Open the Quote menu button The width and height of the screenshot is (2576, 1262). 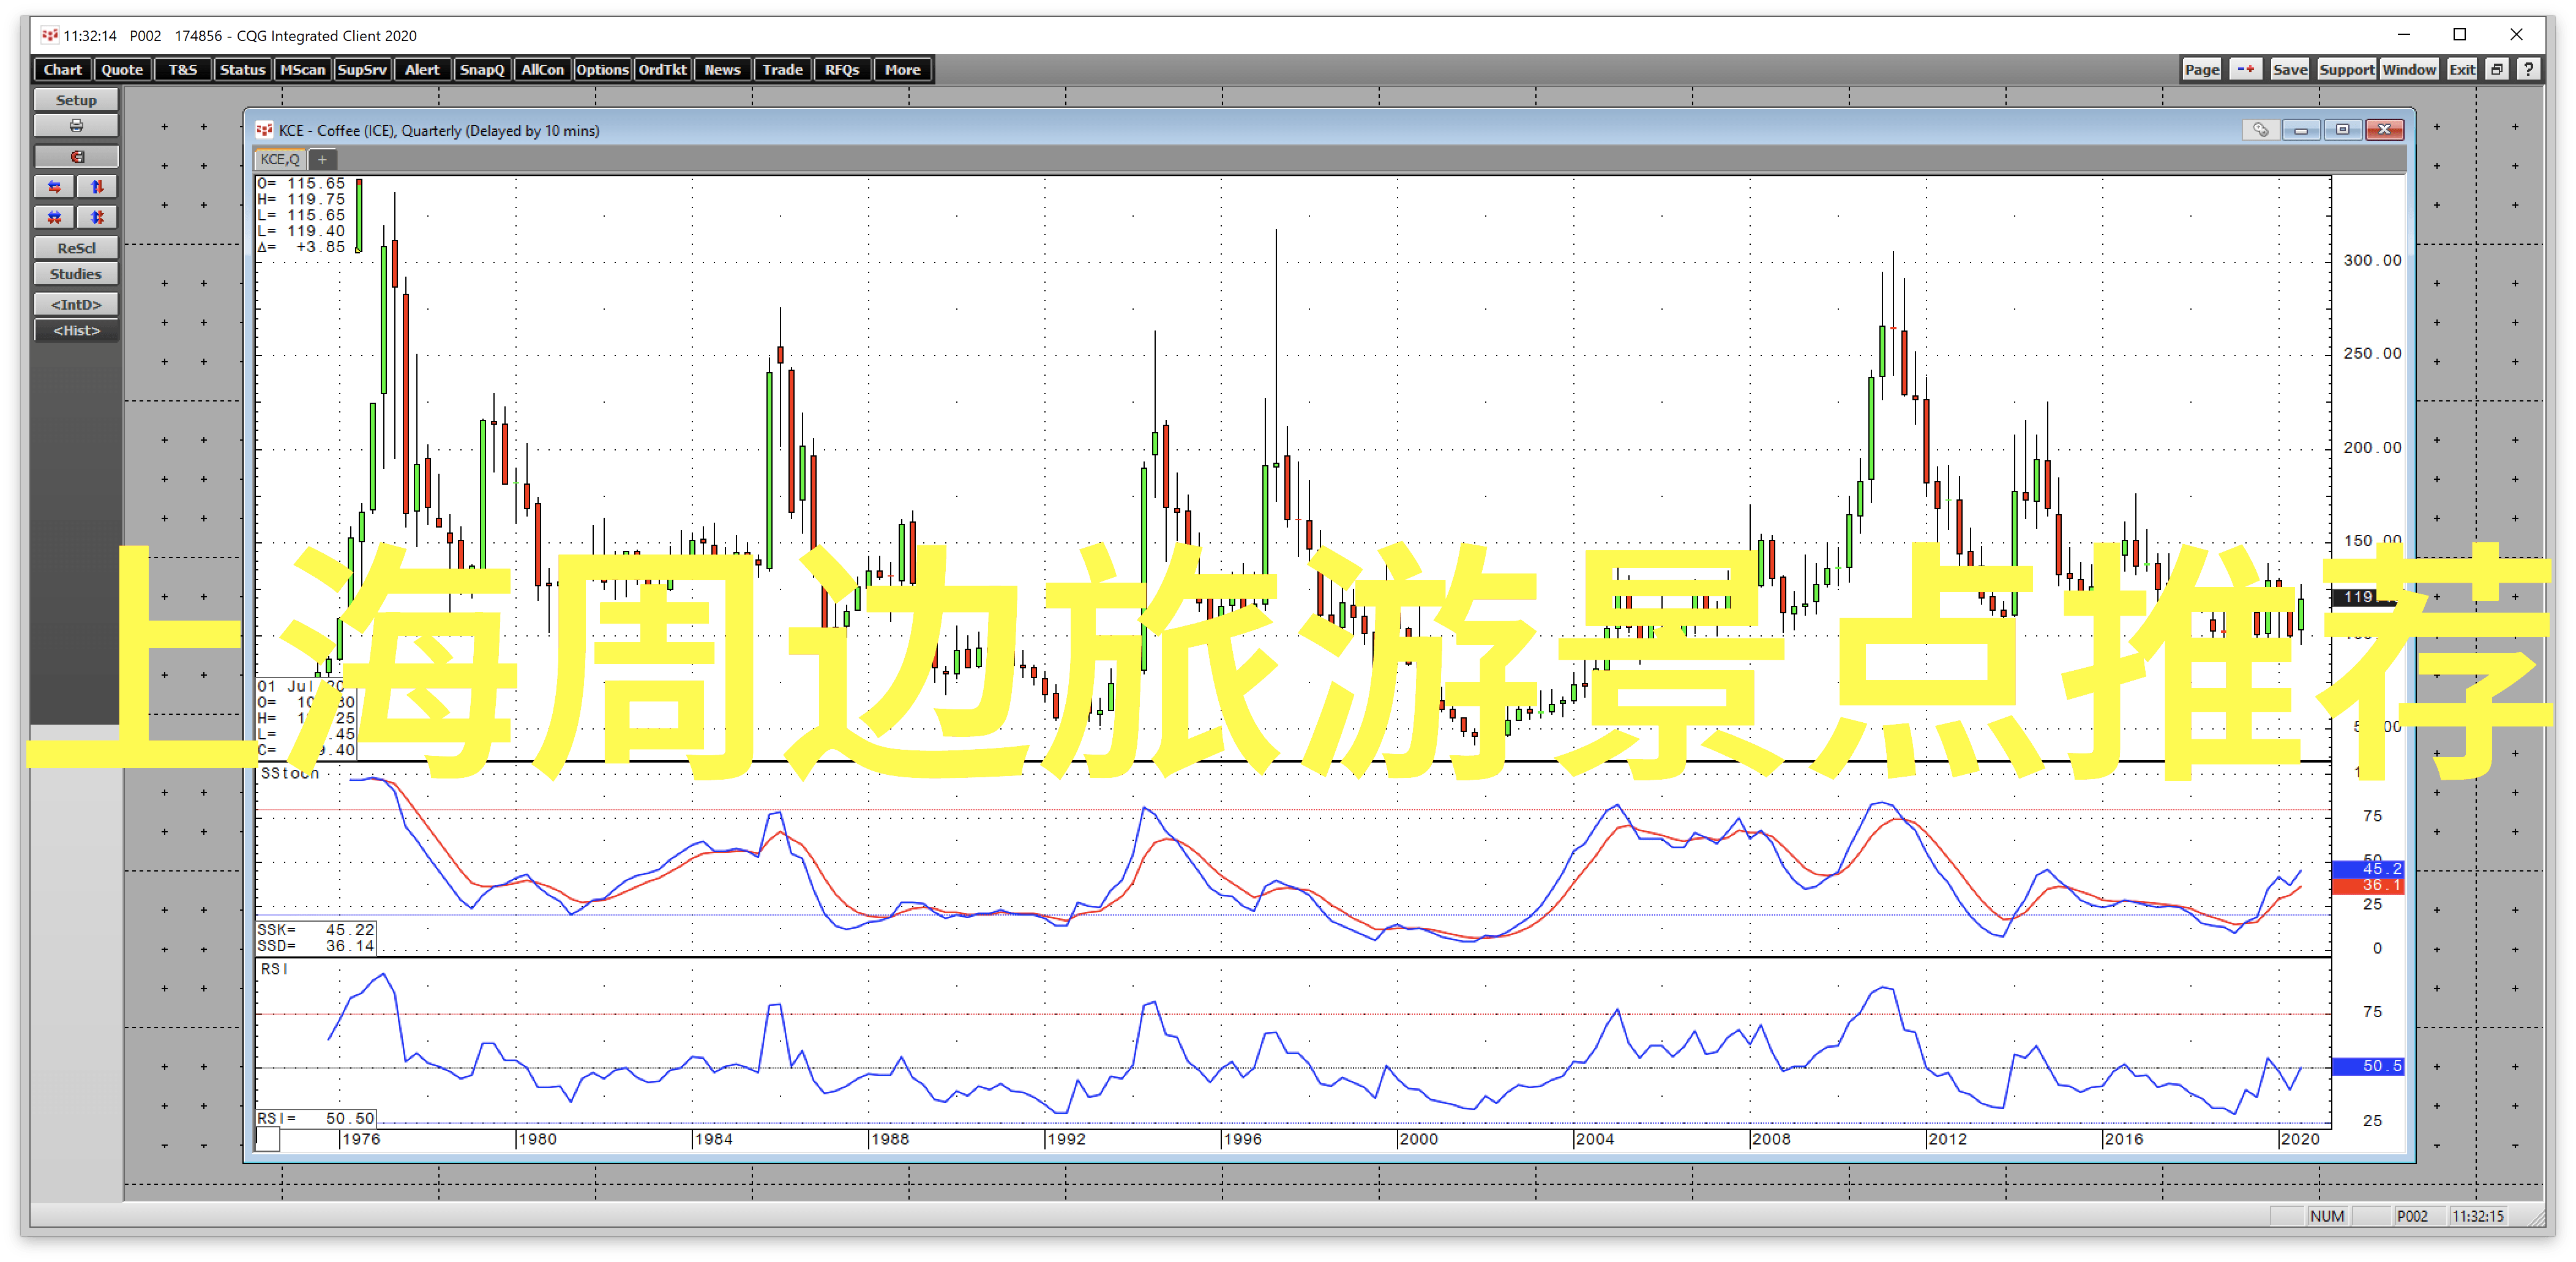[122, 69]
